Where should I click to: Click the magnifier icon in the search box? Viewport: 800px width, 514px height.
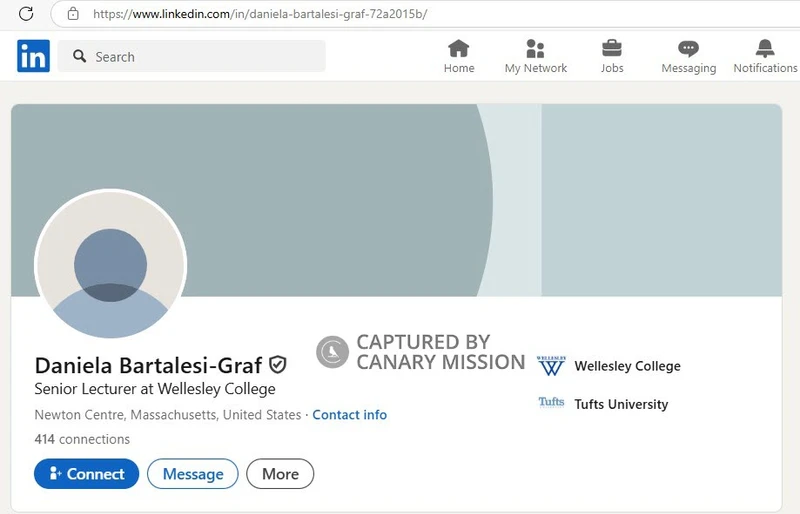tap(79, 56)
